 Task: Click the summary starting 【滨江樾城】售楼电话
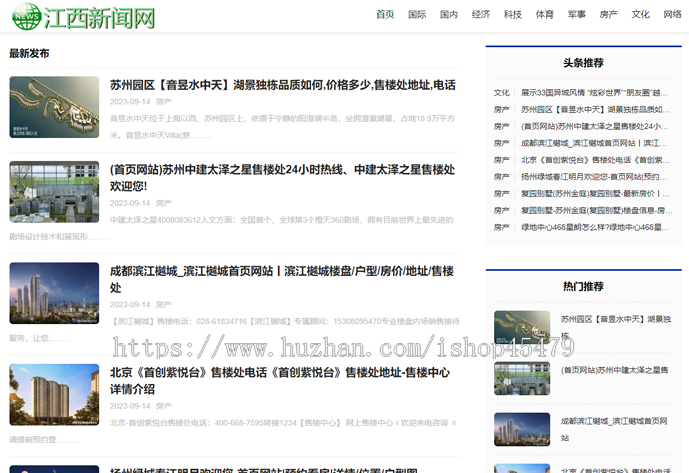[234, 330]
